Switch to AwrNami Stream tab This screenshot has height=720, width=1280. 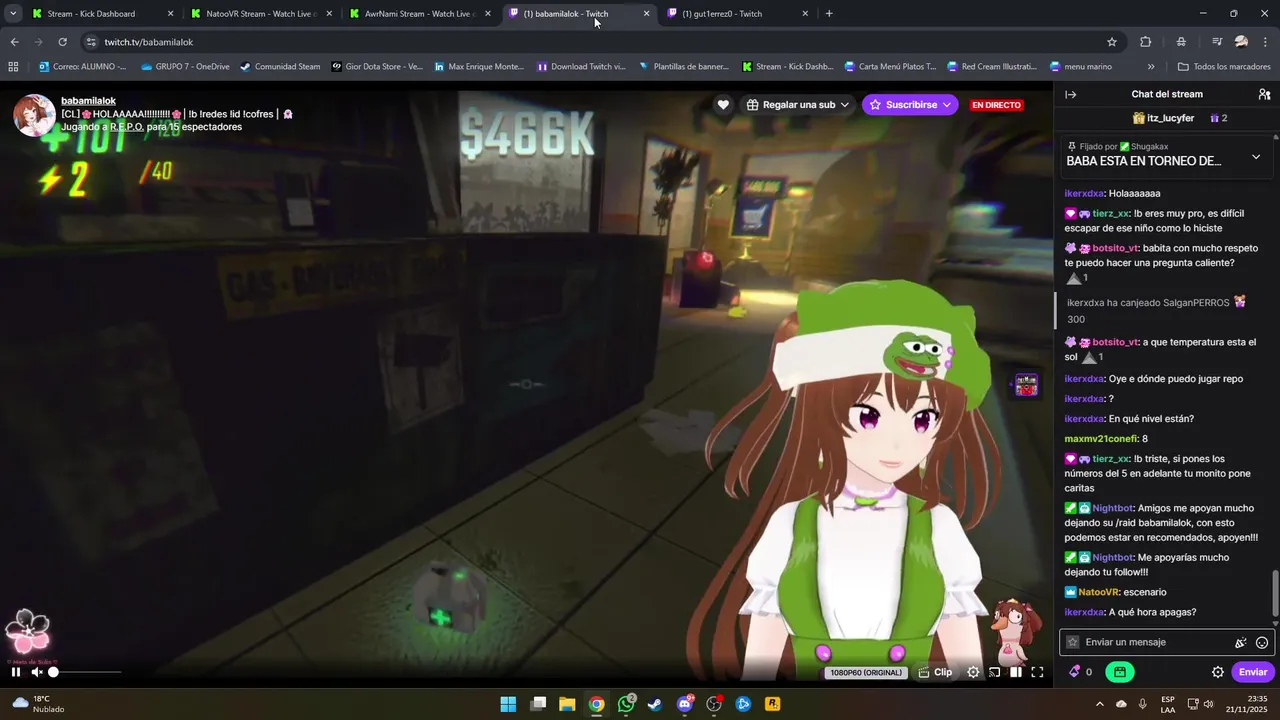point(420,14)
